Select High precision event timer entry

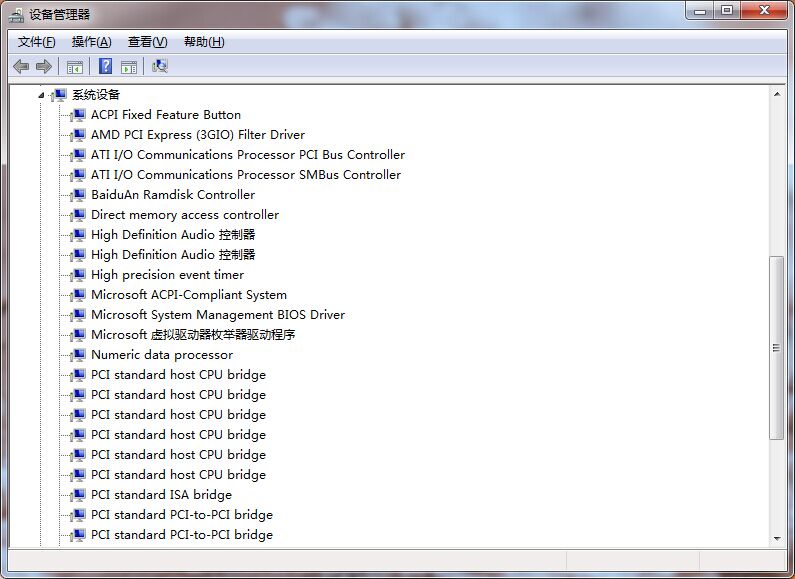coord(167,275)
